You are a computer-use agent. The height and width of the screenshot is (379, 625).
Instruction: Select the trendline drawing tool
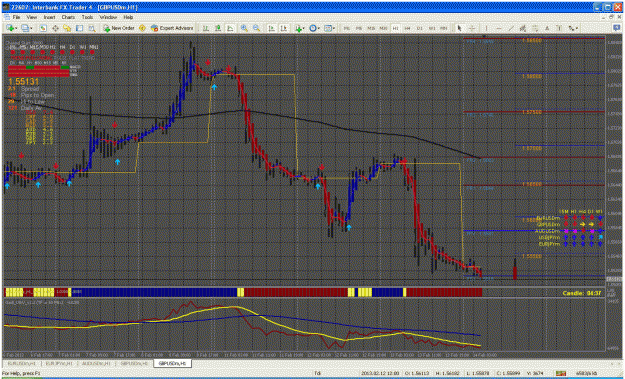(x=511, y=28)
